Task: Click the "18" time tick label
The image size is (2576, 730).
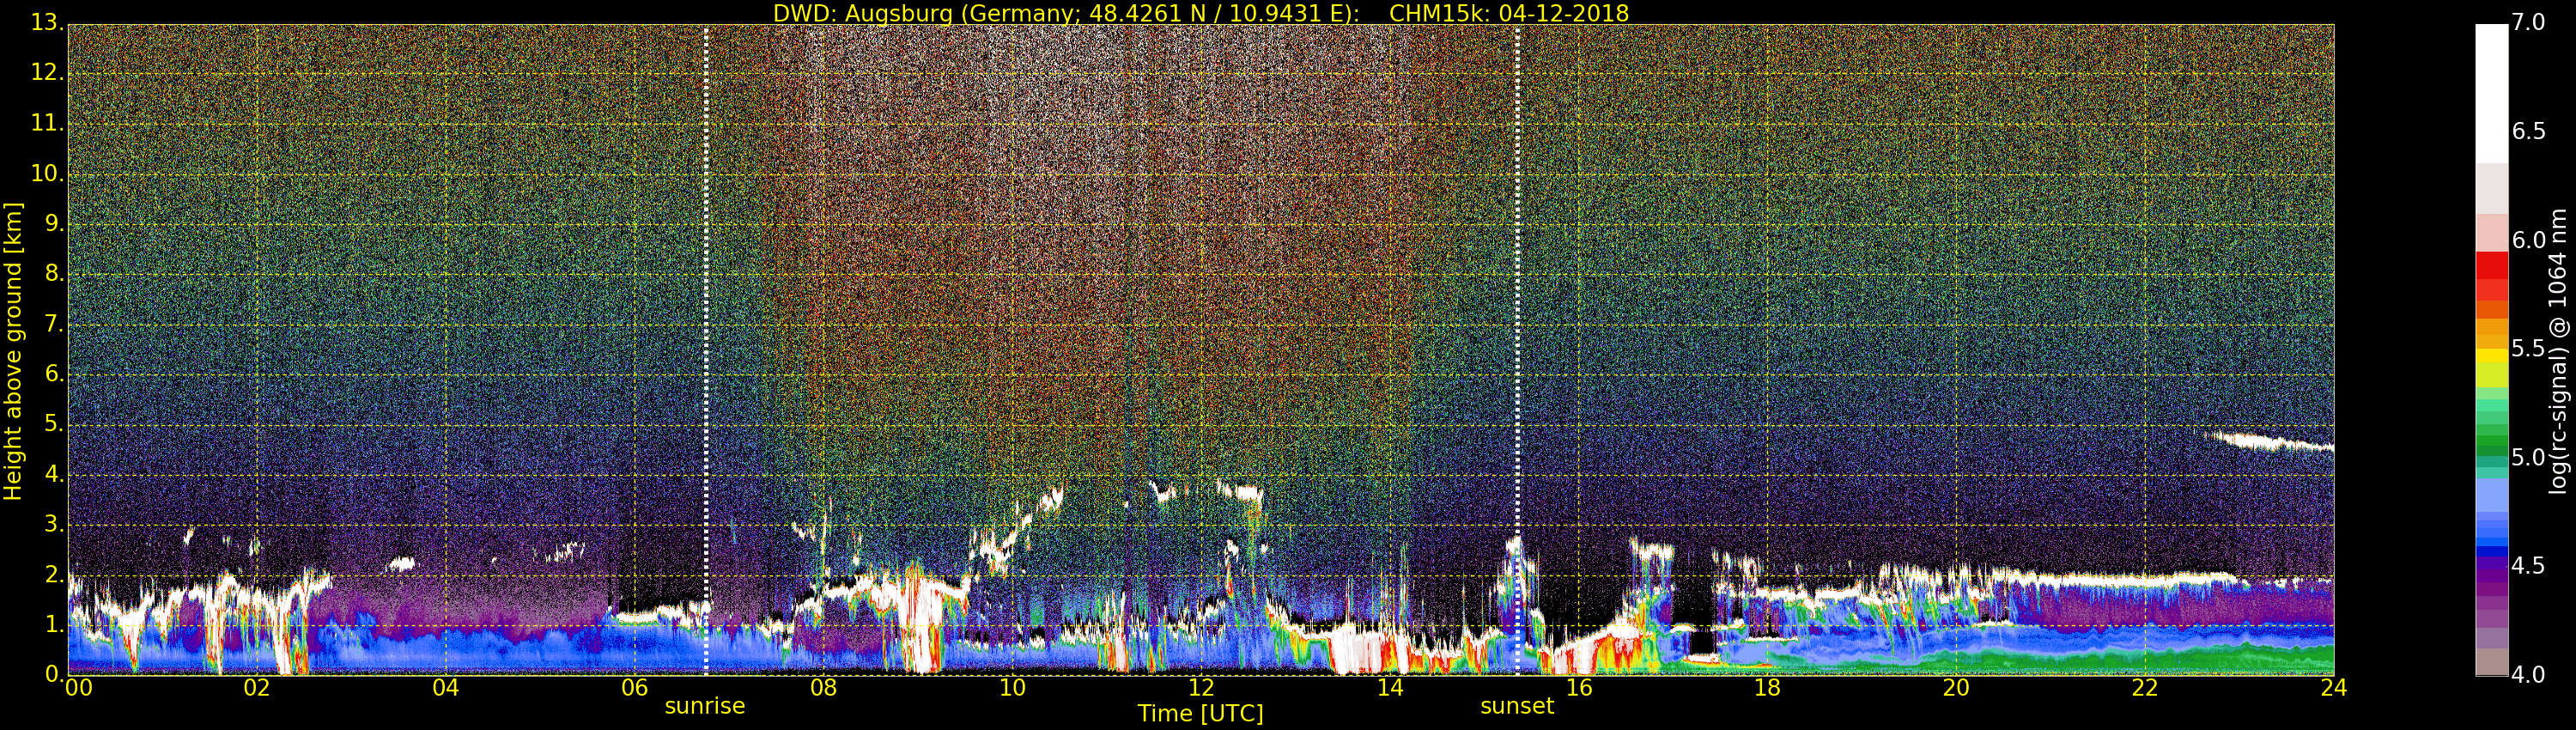Action: [1768, 688]
